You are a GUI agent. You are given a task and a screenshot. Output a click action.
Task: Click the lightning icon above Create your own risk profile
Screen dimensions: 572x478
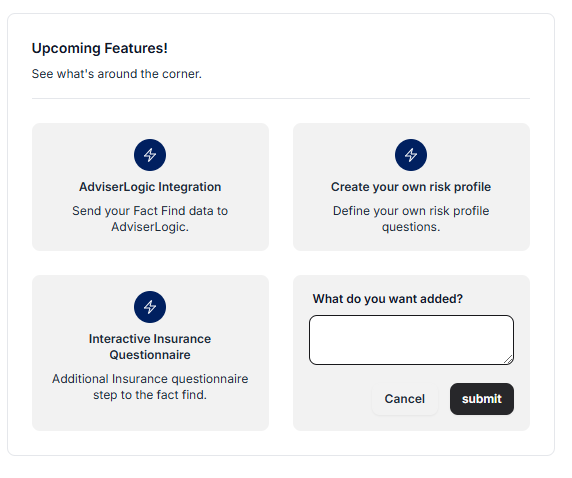pyautogui.click(x=411, y=155)
